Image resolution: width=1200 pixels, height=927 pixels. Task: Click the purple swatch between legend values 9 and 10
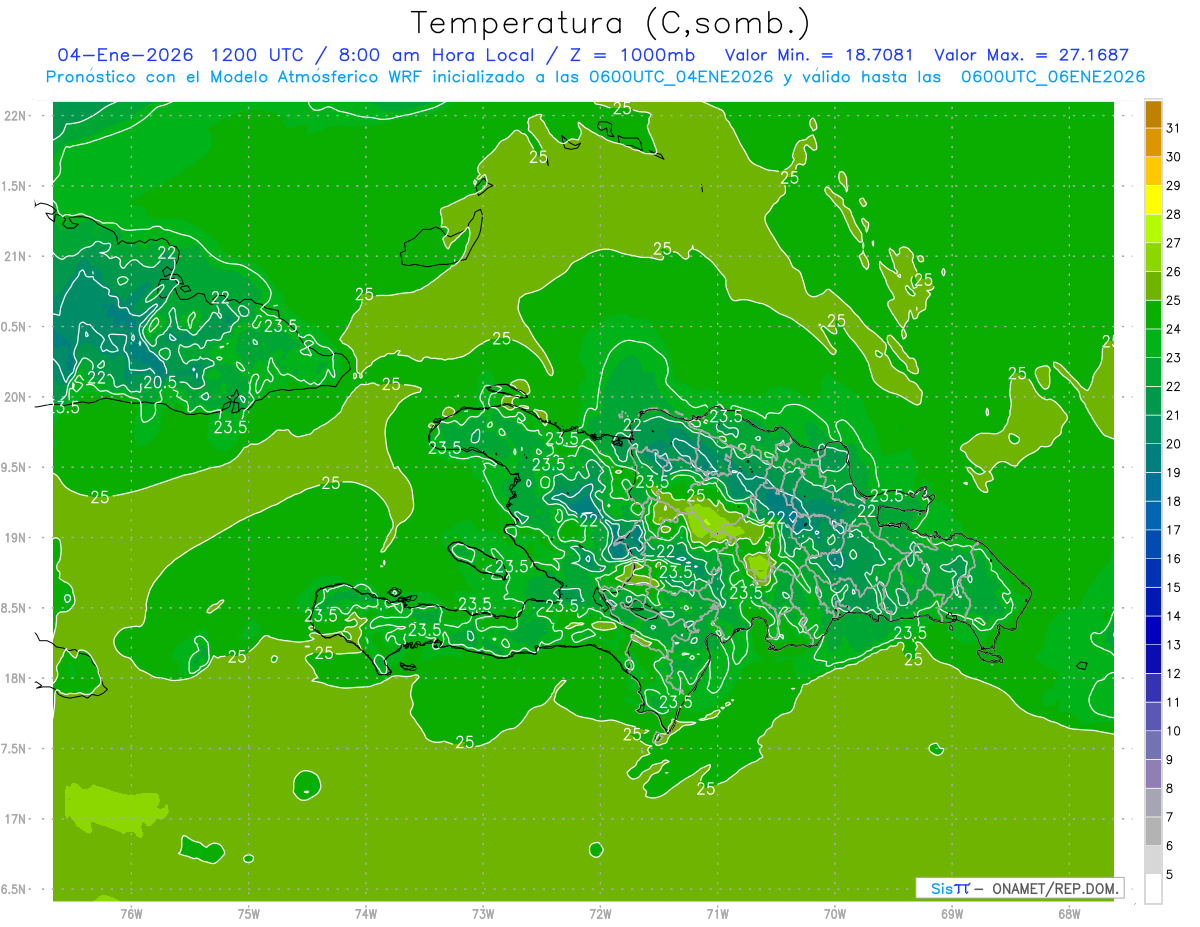pyautogui.click(x=1153, y=745)
